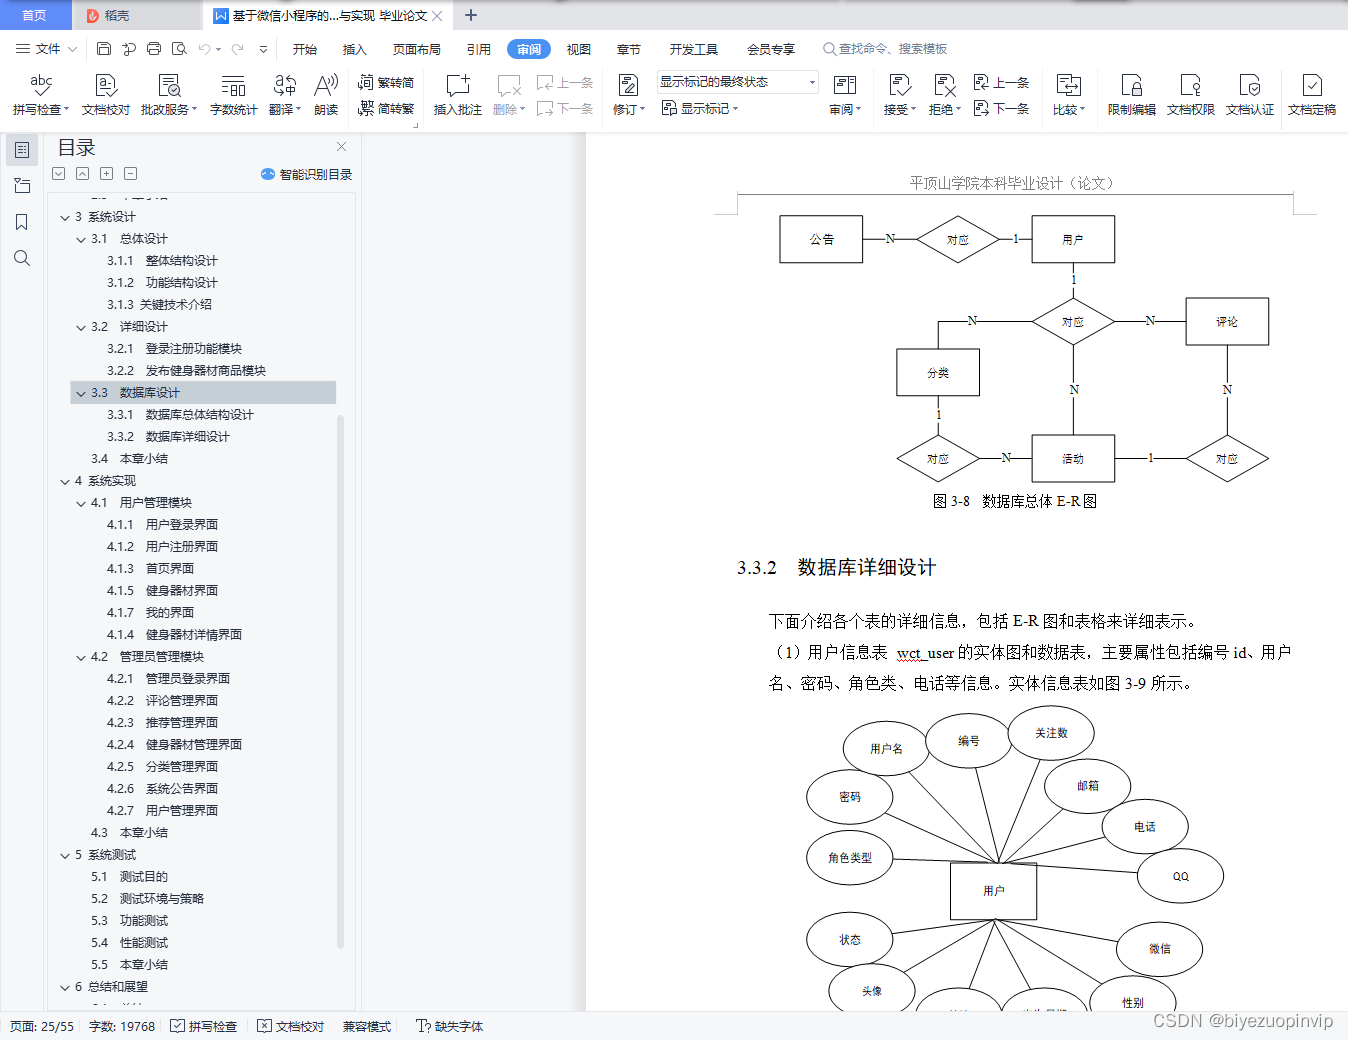Image resolution: width=1348 pixels, height=1040 pixels.
Task: Click the 文档定稿 finalize document icon
Action: pyautogui.click(x=1312, y=85)
